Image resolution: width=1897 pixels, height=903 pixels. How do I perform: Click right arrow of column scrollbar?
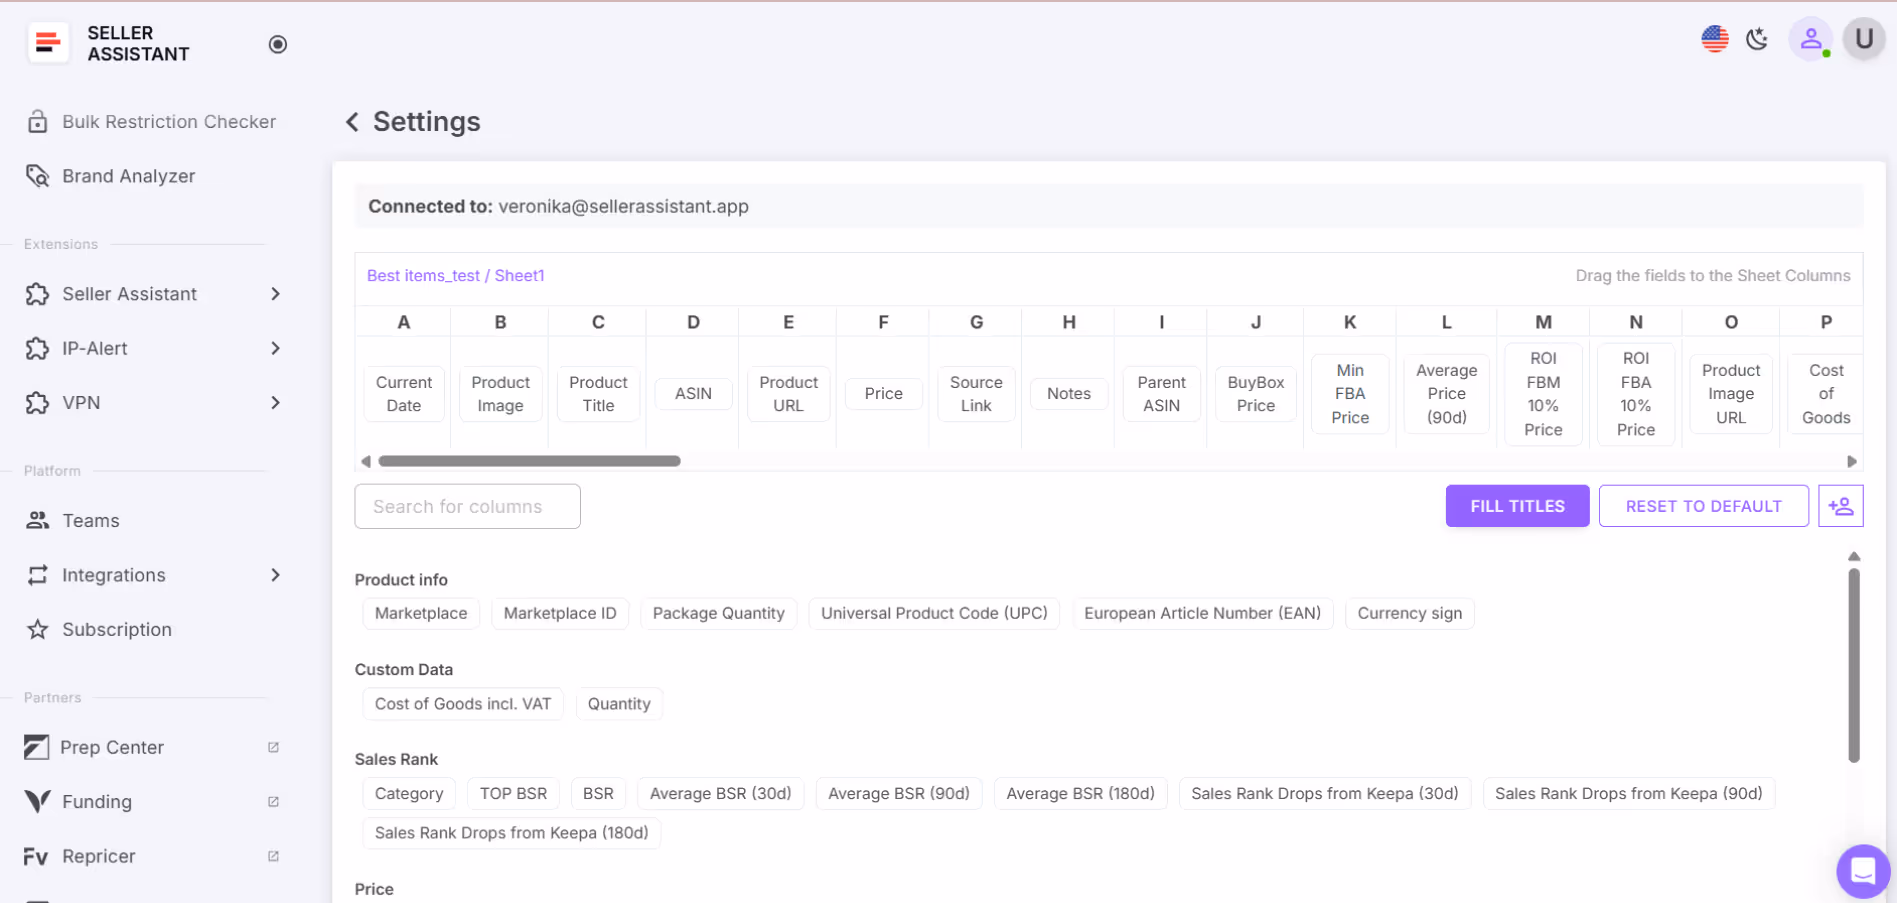1851,461
